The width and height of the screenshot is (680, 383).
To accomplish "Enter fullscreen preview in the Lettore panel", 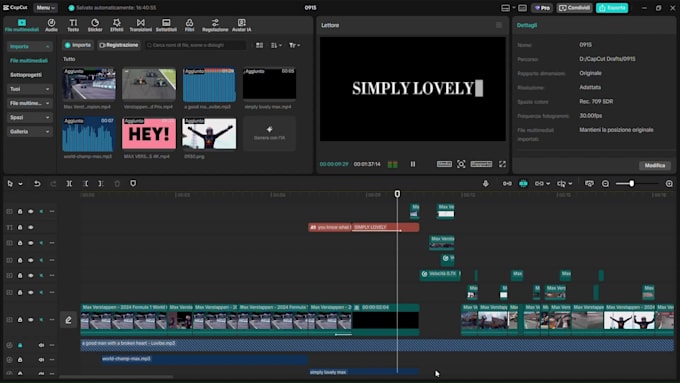I will [502, 164].
